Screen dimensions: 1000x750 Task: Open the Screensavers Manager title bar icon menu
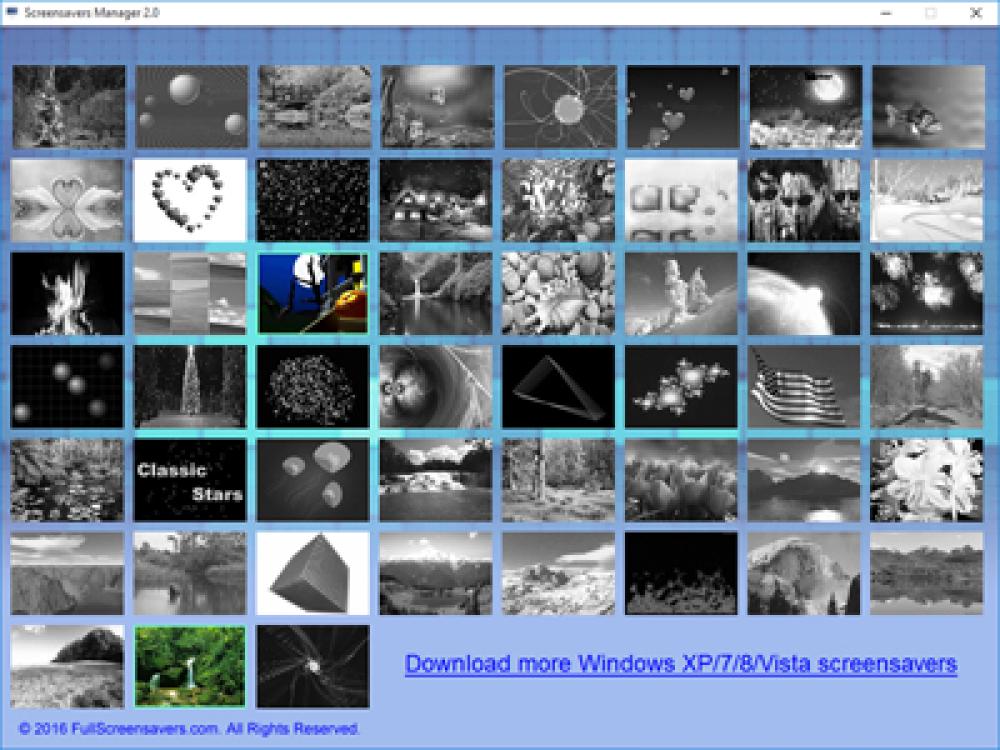tap(14, 15)
